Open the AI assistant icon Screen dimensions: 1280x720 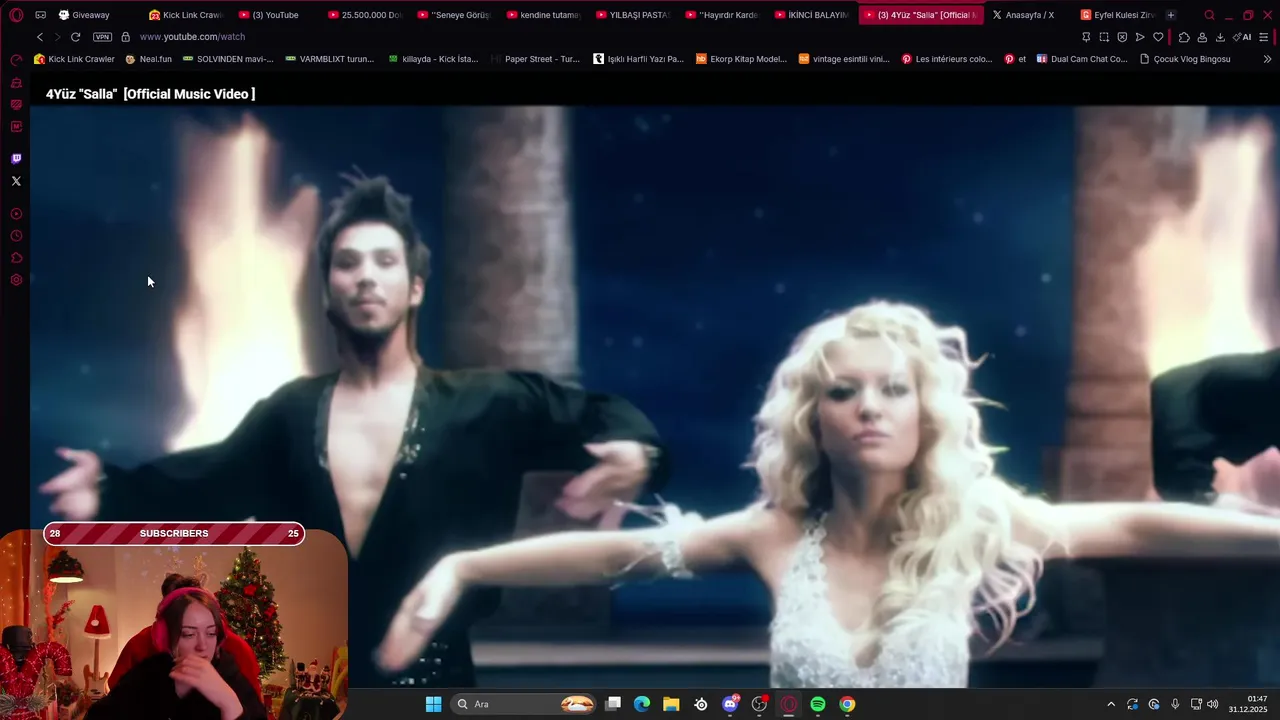tap(1242, 37)
